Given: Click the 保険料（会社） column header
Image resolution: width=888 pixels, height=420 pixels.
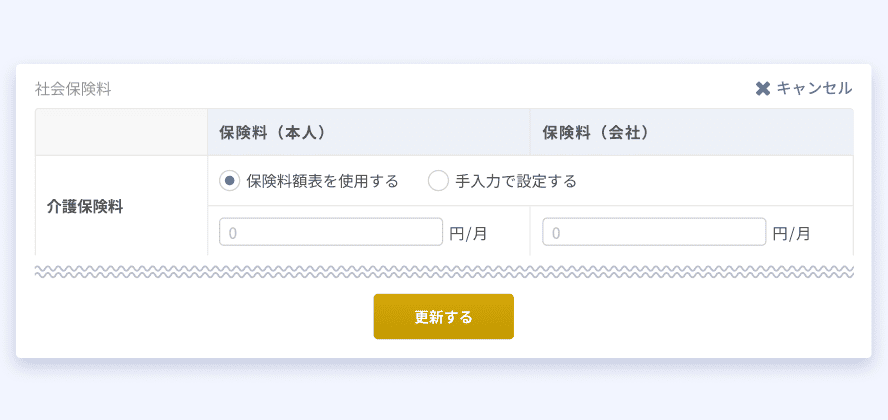Looking at the screenshot, I should click(691, 132).
